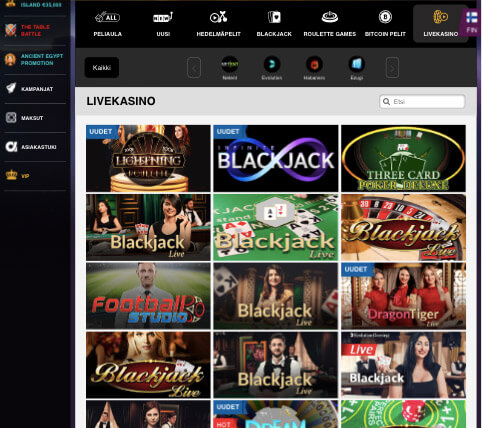Filter games by Habanero provider
The height and width of the screenshot is (428, 482).
pos(314,68)
